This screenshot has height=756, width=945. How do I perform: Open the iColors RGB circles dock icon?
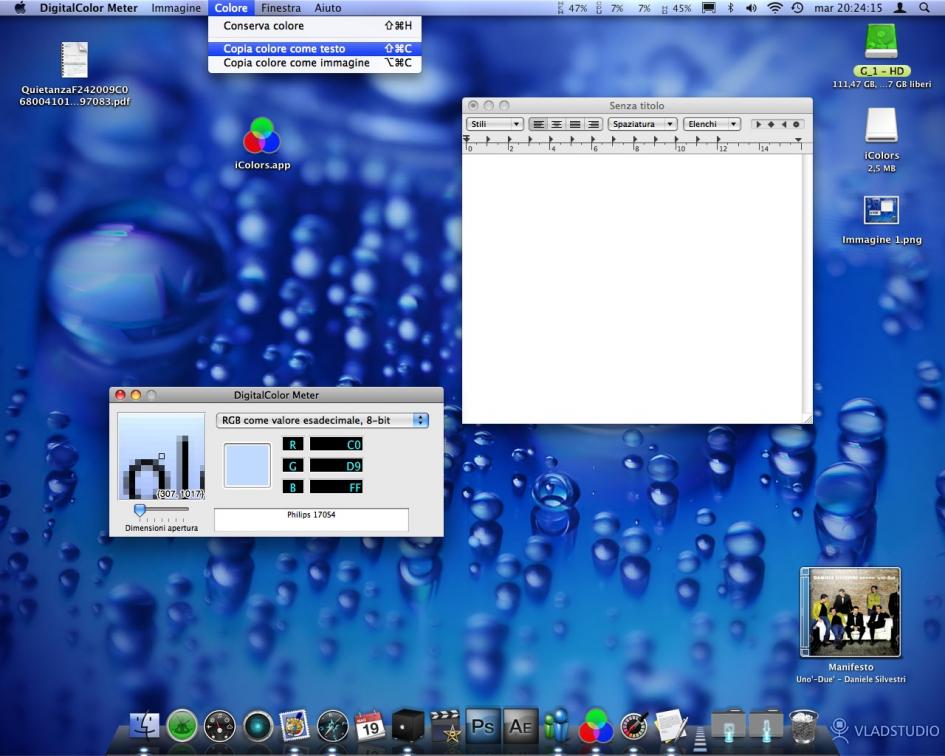tap(595, 725)
